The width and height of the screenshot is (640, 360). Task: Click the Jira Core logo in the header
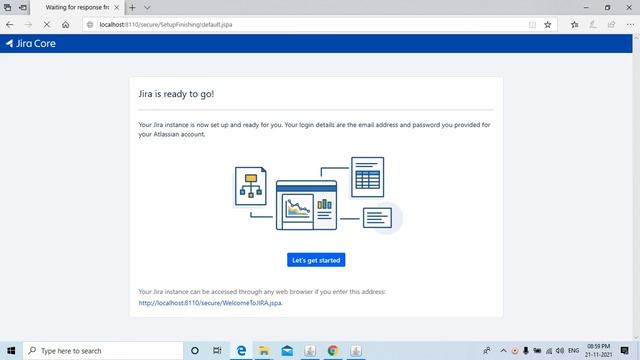click(x=31, y=44)
